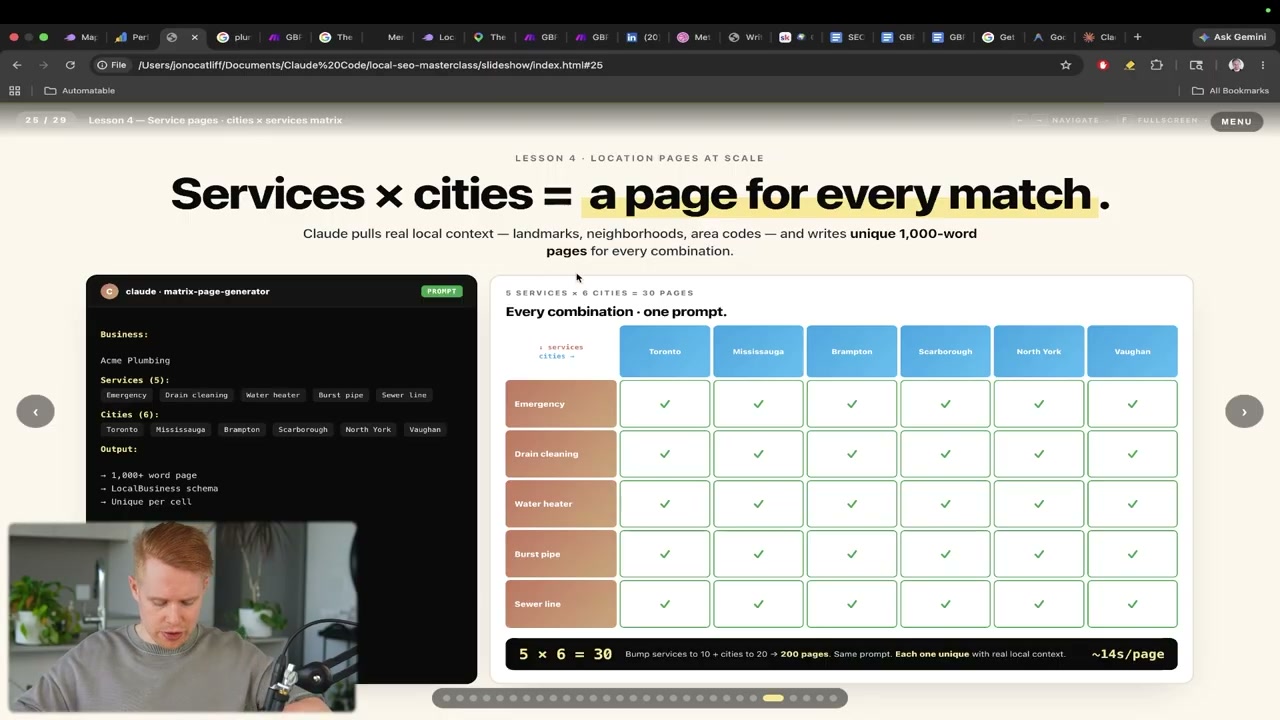Image resolution: width=1280 pixels, height=720 pixels.
Task: Jump to last slide pagination dot
Action: click(833, 698)
